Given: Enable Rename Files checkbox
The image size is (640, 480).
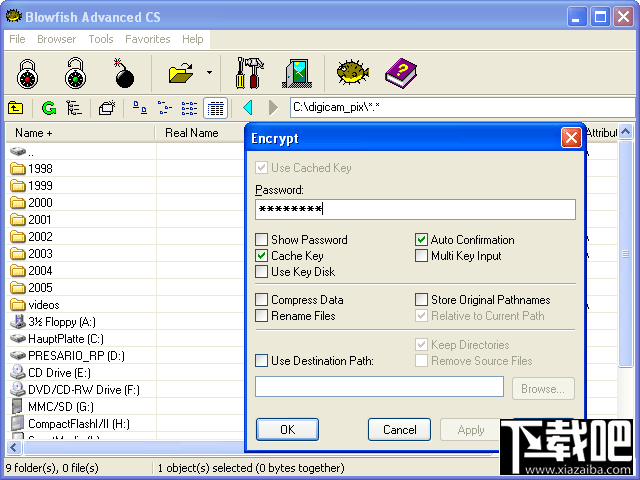Looking at the screenshot, I should pos(261,316).
